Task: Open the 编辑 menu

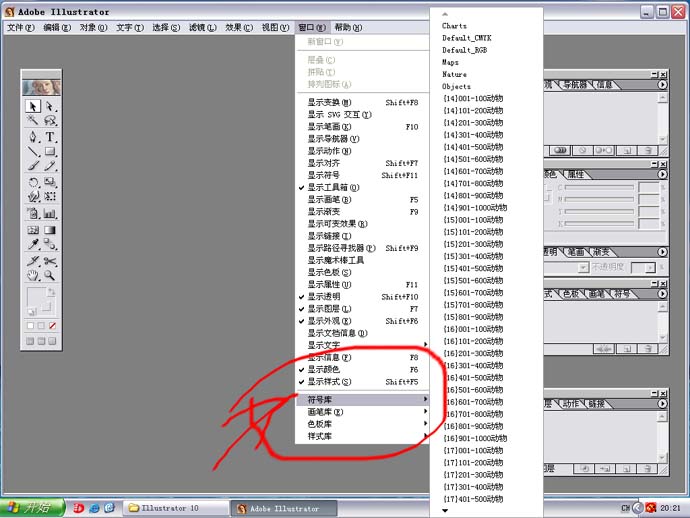Action: coord(57,27)
